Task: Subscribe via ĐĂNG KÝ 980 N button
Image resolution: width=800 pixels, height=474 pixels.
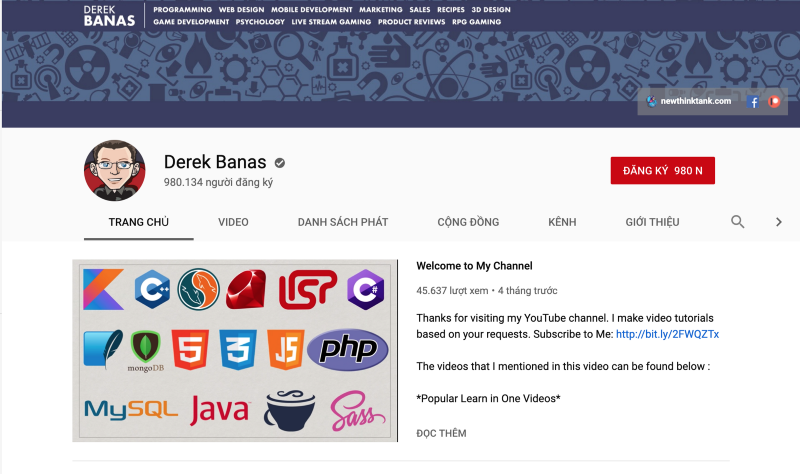Action: (662, 170)
